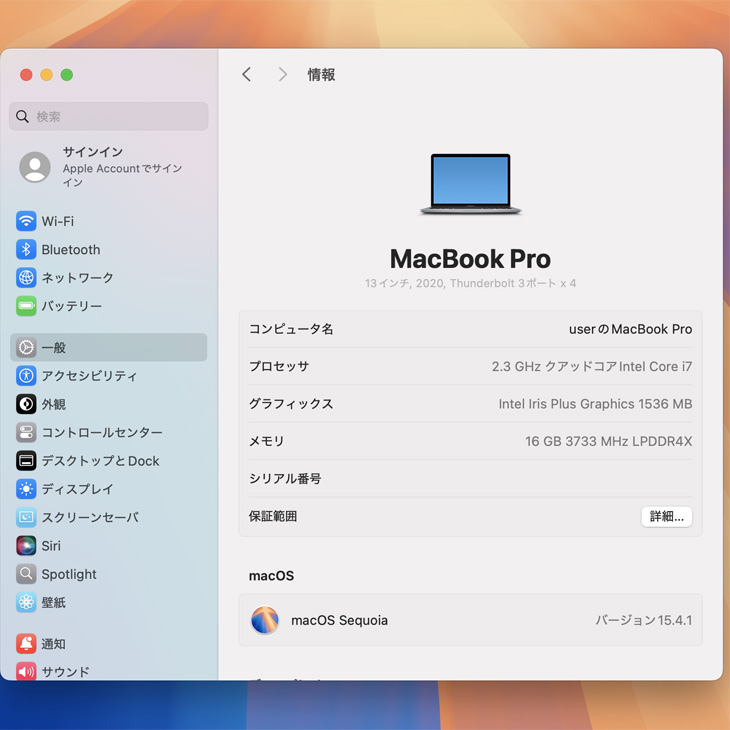Click the 13インチ, 2020 model subtitle
The width and height of the screenshot is (730, 730).
470,283
